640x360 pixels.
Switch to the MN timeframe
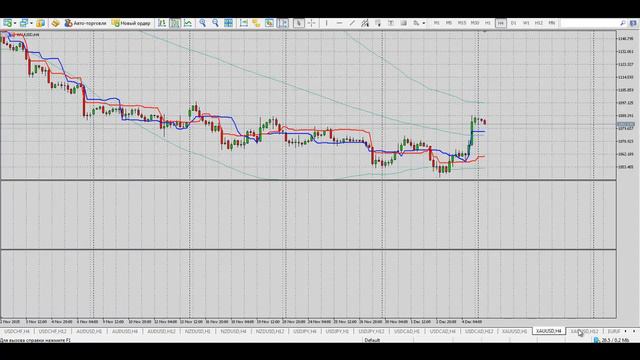552,23
